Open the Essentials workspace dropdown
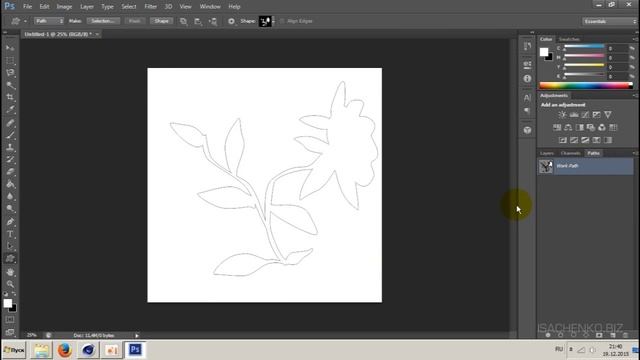640x360 pixels. point(609,21)
